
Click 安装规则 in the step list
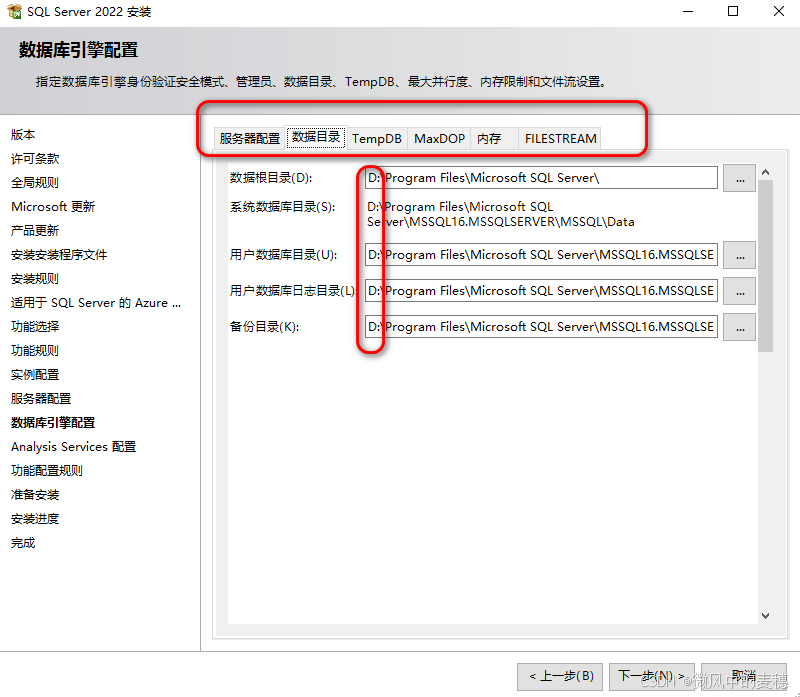(35, 279)
